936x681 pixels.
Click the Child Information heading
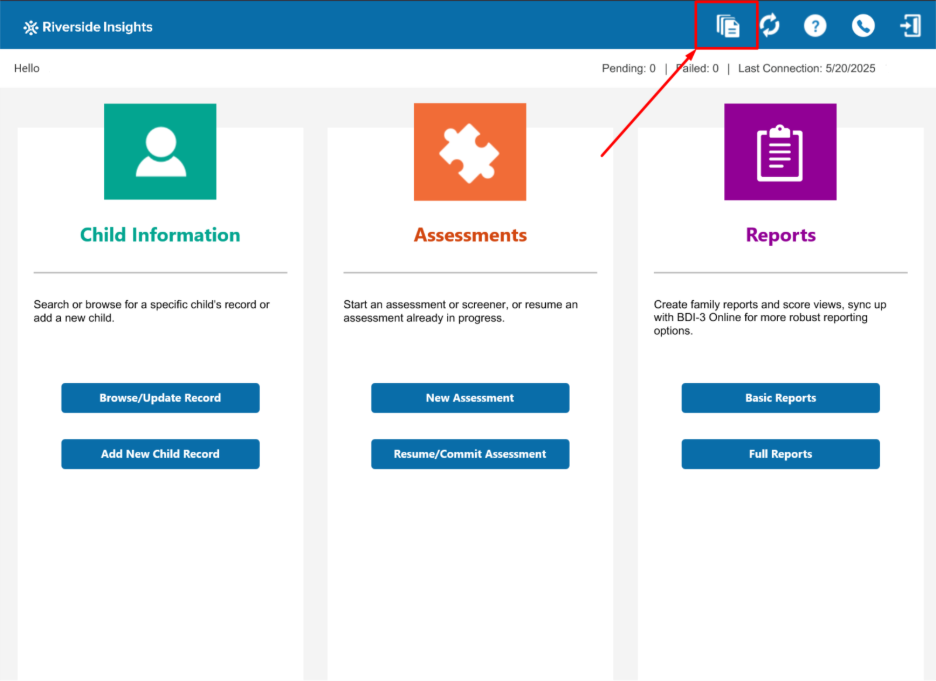click(160, 235)
